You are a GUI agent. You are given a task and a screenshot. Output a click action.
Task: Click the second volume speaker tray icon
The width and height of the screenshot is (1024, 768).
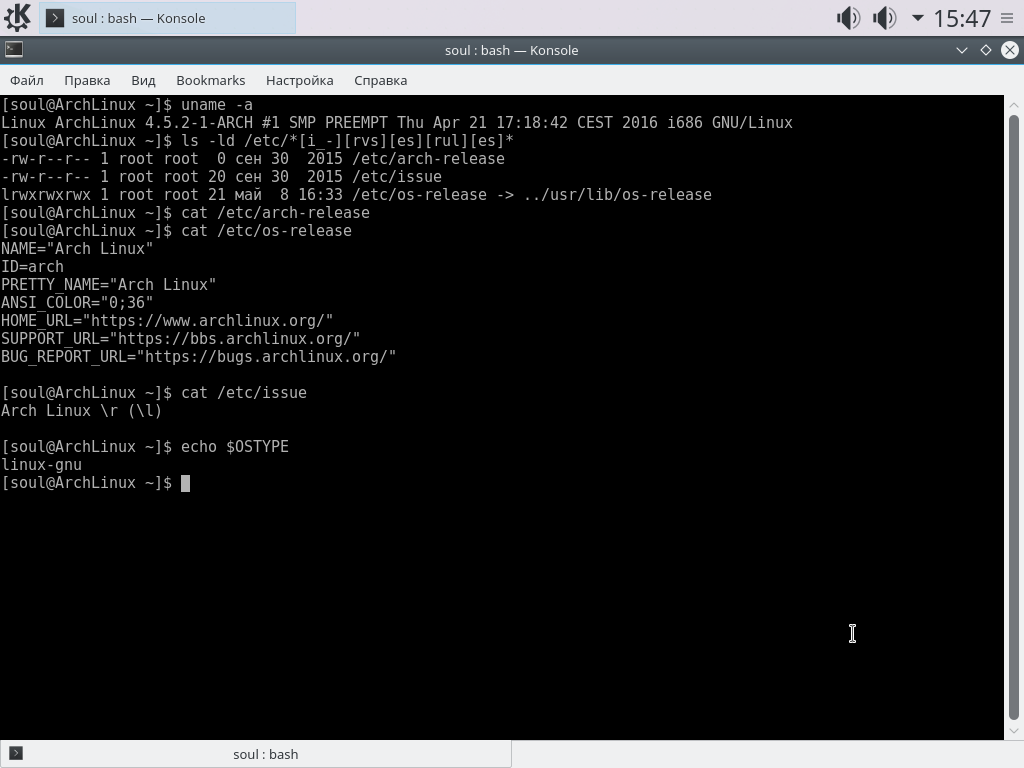(884, 18)
